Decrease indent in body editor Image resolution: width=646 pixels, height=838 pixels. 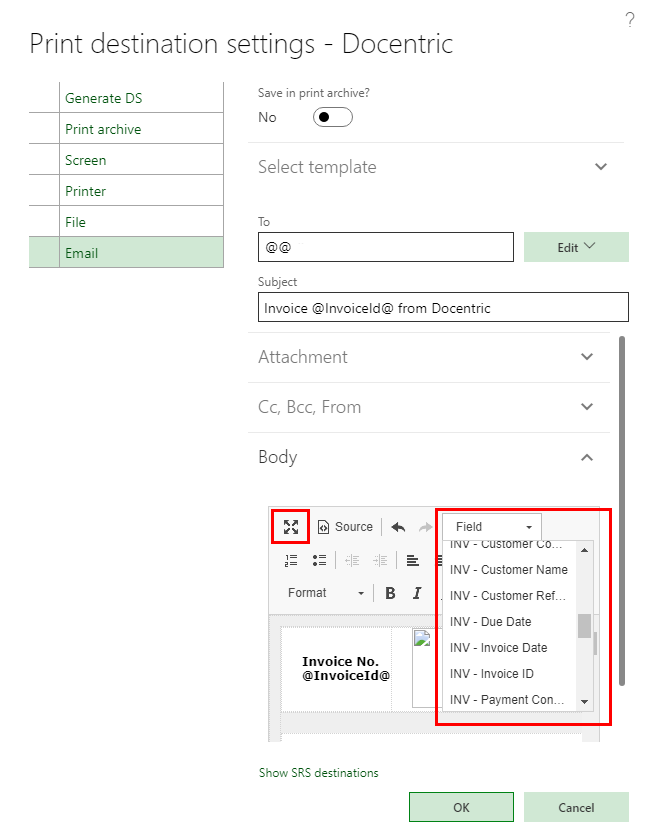click(352, 560)
